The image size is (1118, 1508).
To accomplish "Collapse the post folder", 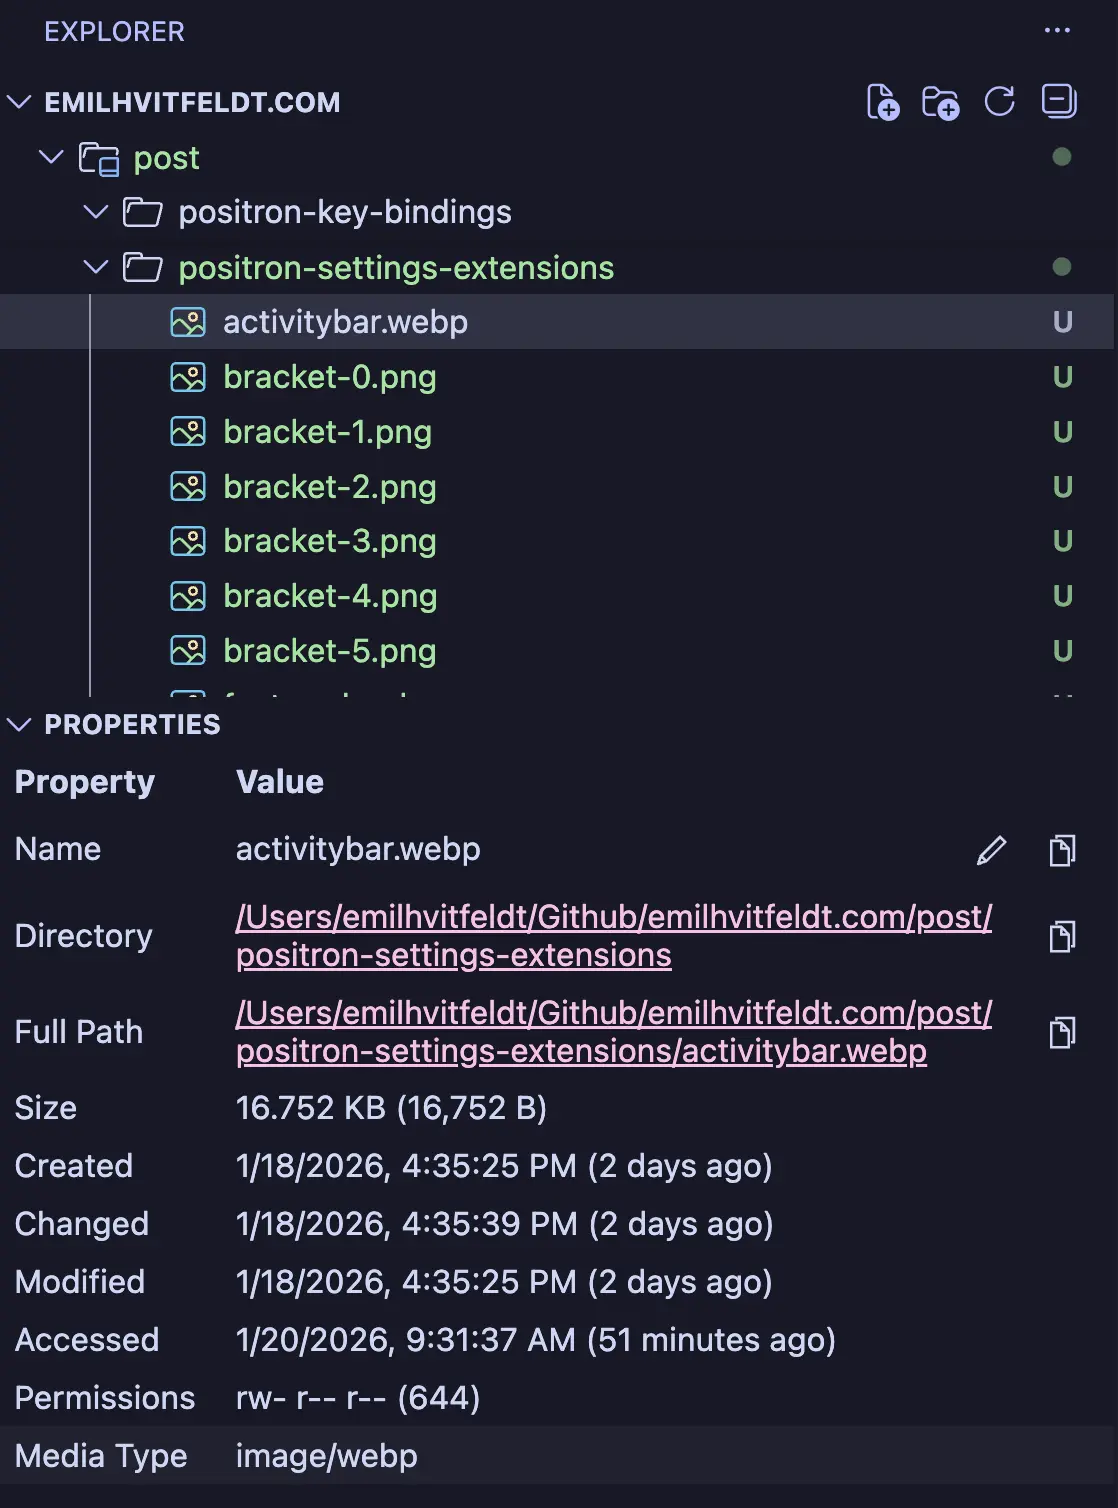I will 51,158.
